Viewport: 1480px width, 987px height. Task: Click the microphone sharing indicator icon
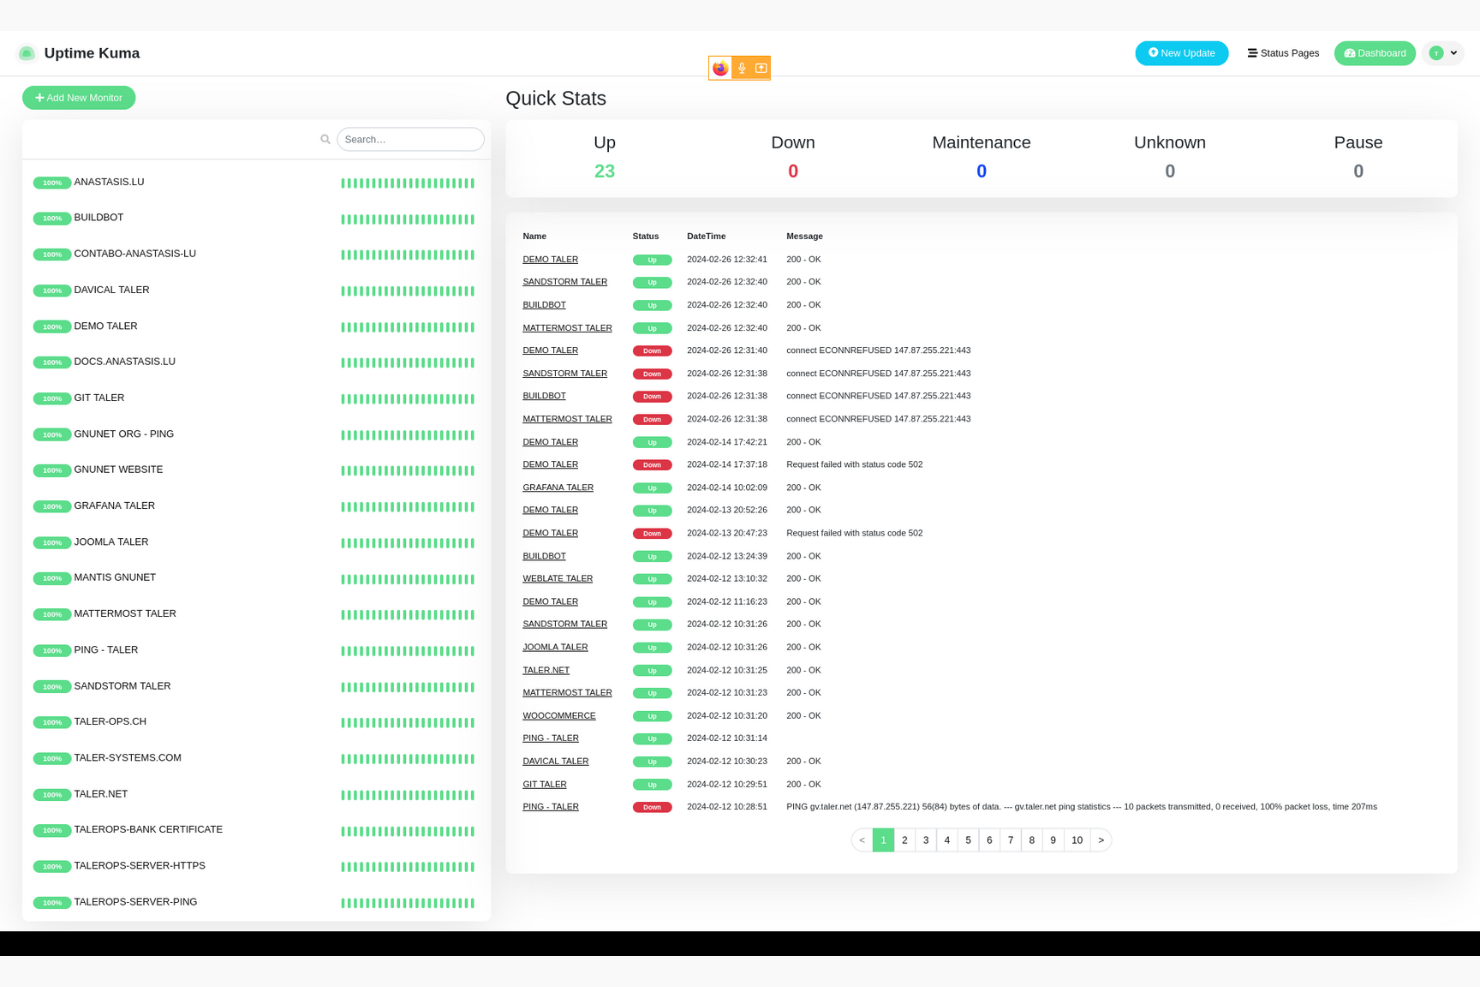[742, 68]
